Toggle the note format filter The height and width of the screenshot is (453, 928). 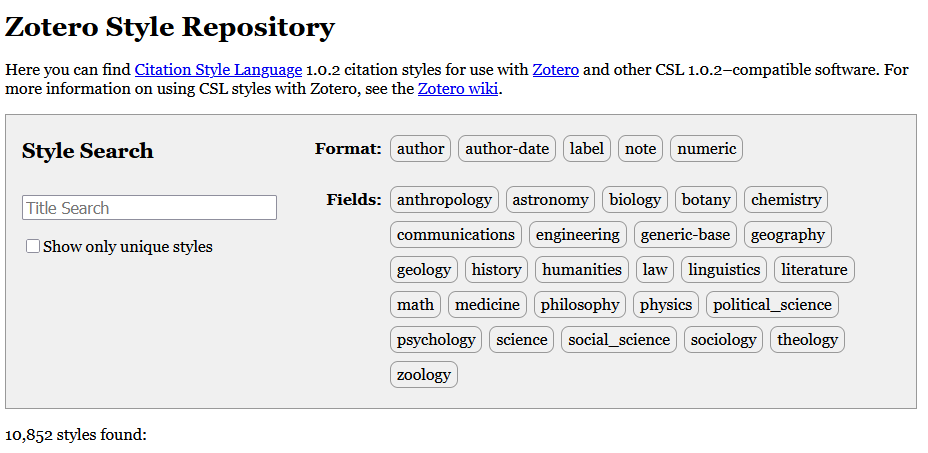(x=640, y=149)
